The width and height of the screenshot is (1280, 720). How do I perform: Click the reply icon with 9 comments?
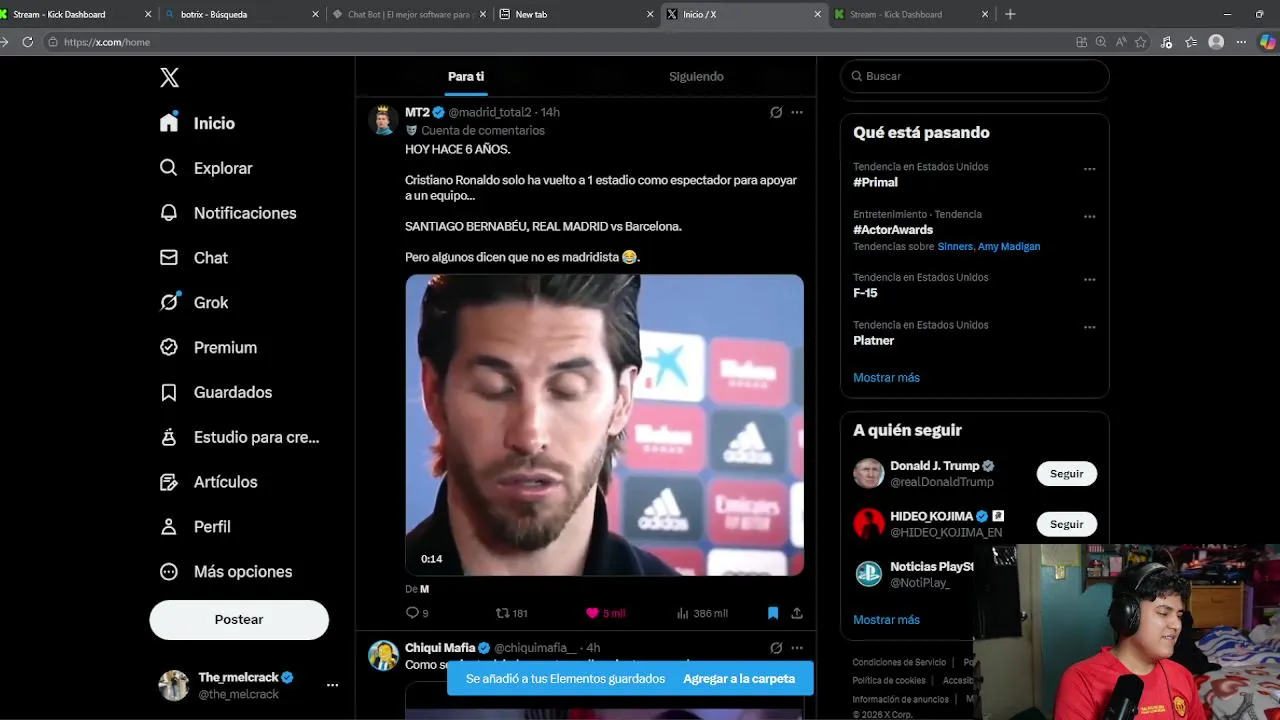(412, 613)
